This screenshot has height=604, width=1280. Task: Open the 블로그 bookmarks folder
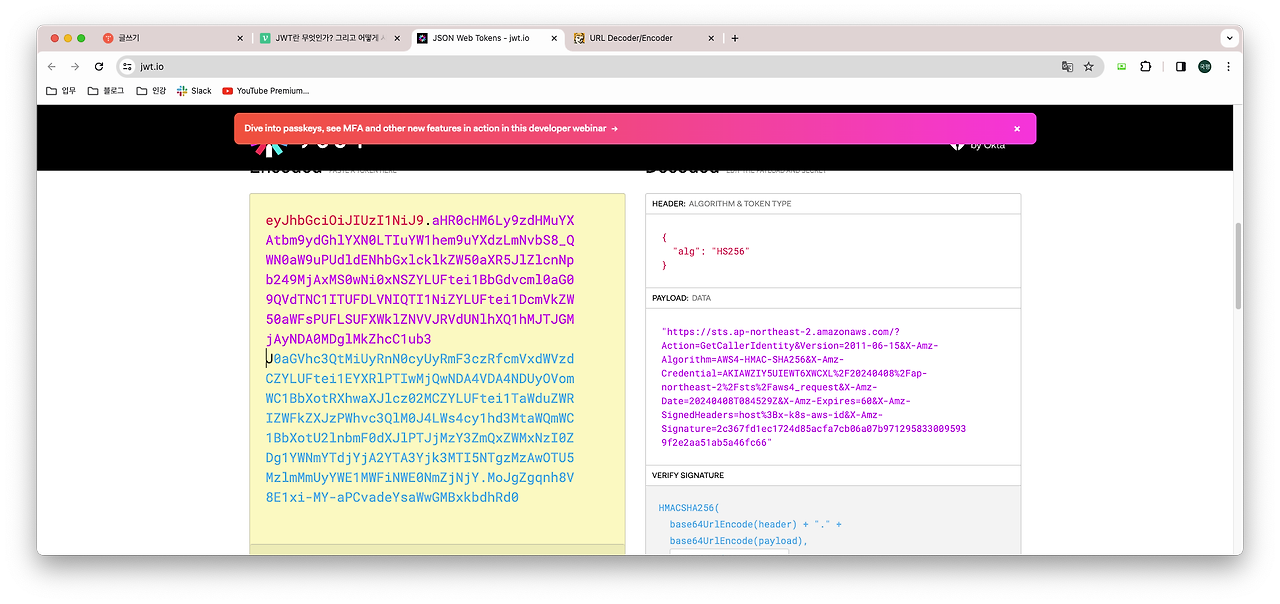click(106, 90)
